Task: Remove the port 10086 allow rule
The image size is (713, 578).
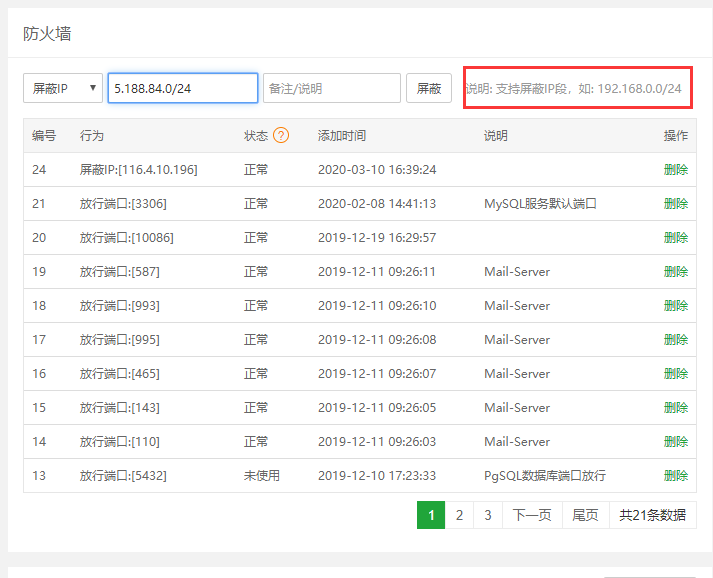Action: point(675,238)
